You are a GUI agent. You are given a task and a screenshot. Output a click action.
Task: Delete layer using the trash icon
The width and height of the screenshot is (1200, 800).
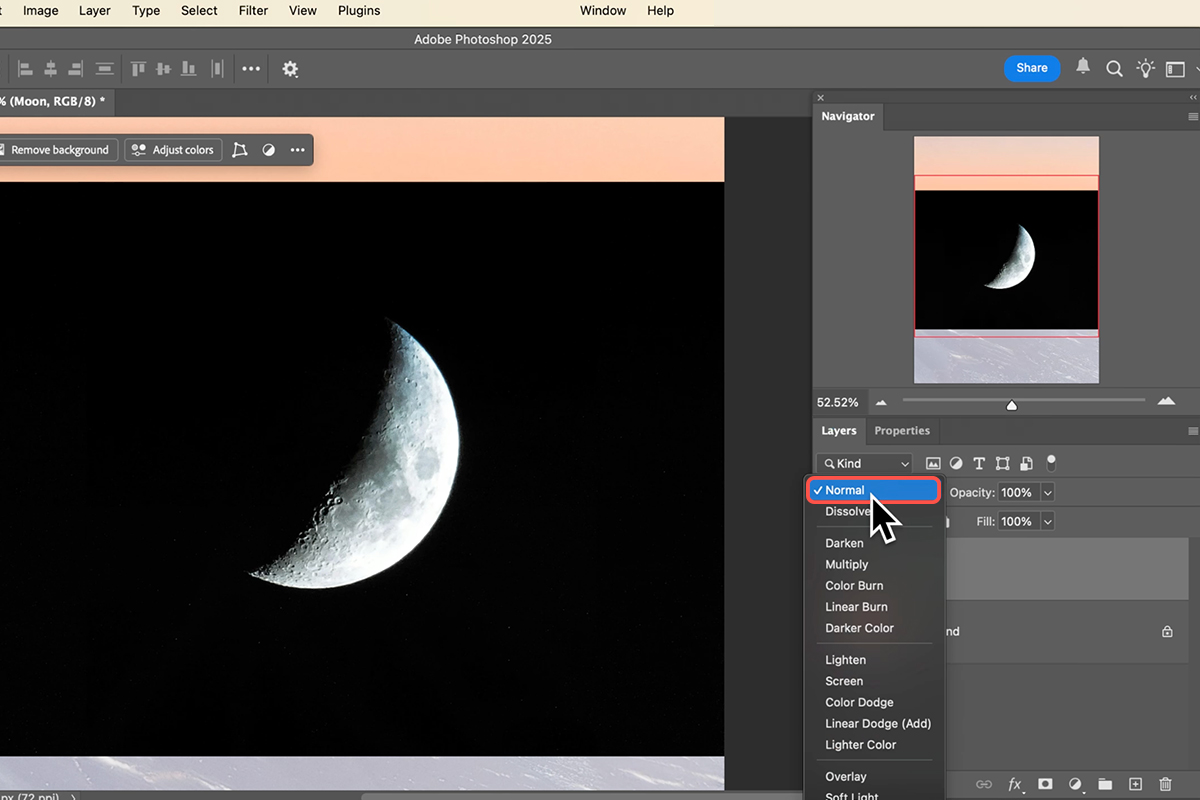pos(1165,785)
